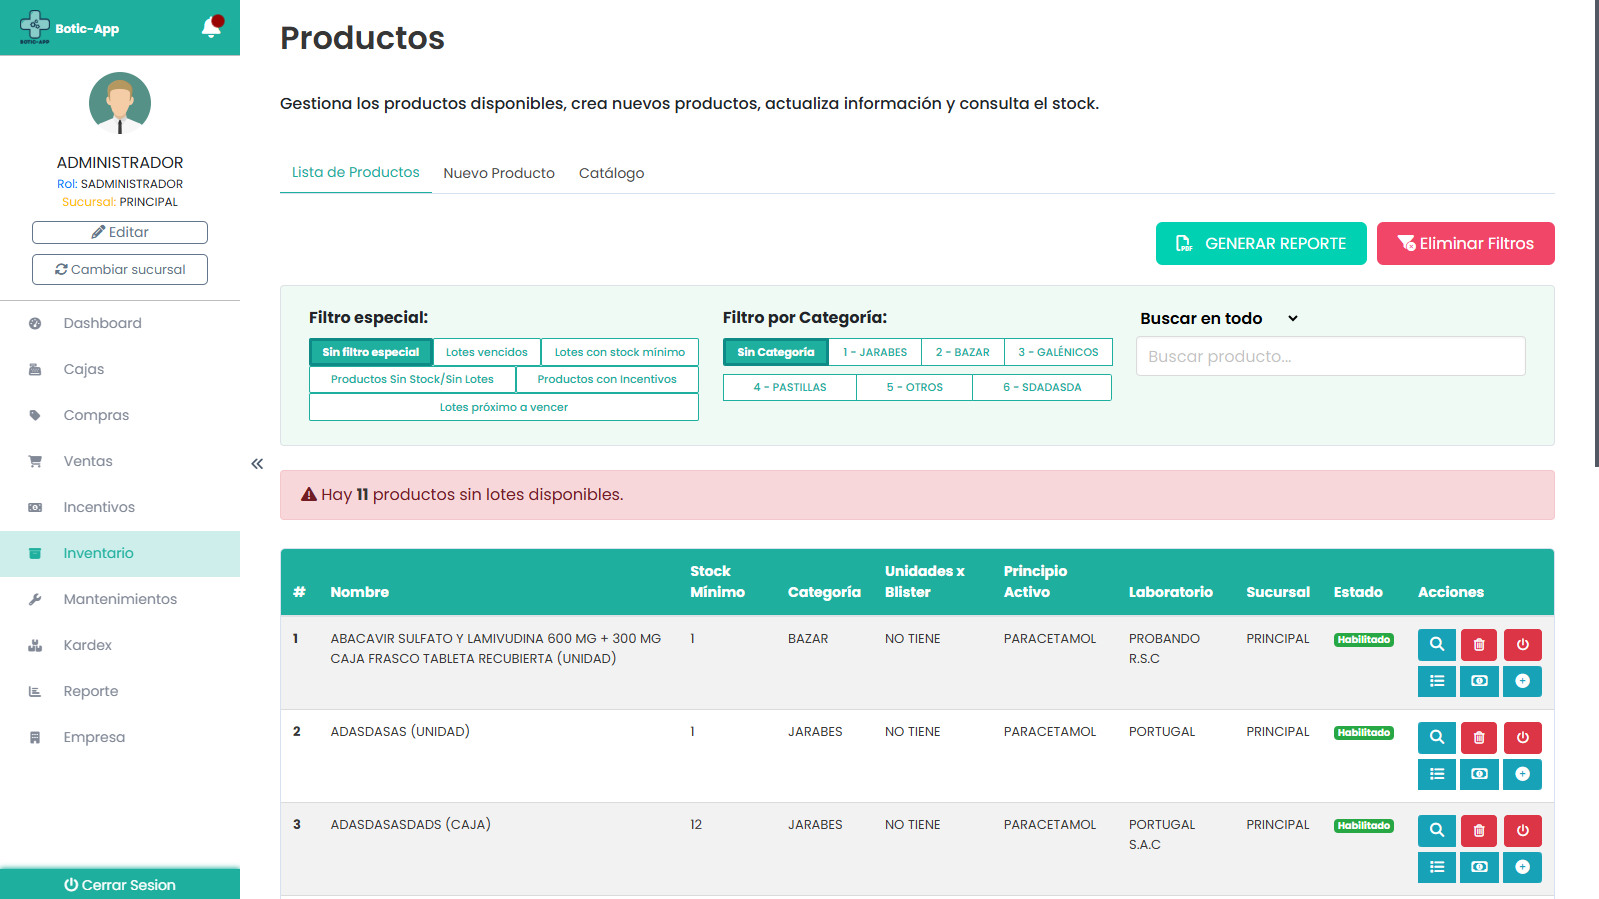Filter by category 1 - JARABES
The image size is (1599, 899).
coord(874,352)
